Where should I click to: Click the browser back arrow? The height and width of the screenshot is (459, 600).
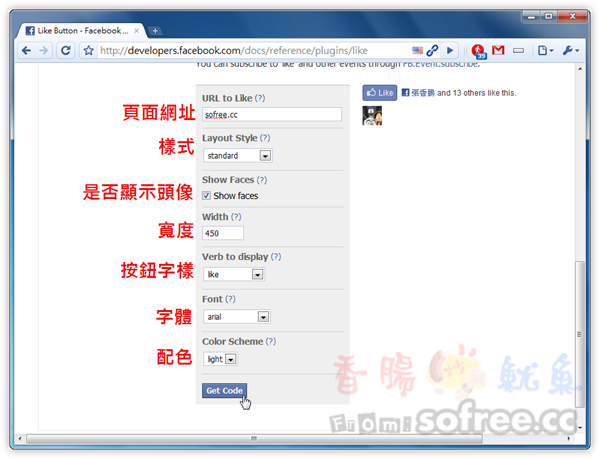(26, 50)
